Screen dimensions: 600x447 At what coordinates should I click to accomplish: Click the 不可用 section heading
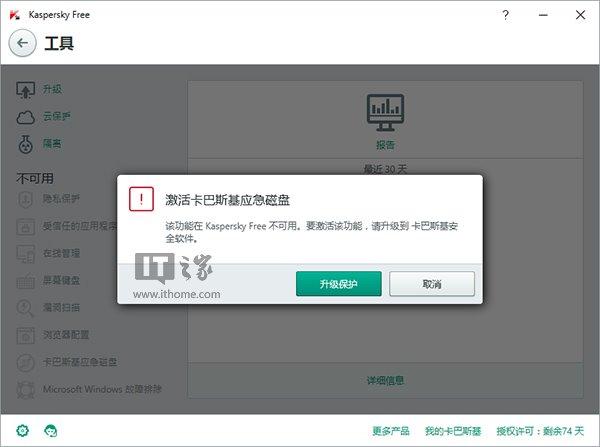click(35, 178)
